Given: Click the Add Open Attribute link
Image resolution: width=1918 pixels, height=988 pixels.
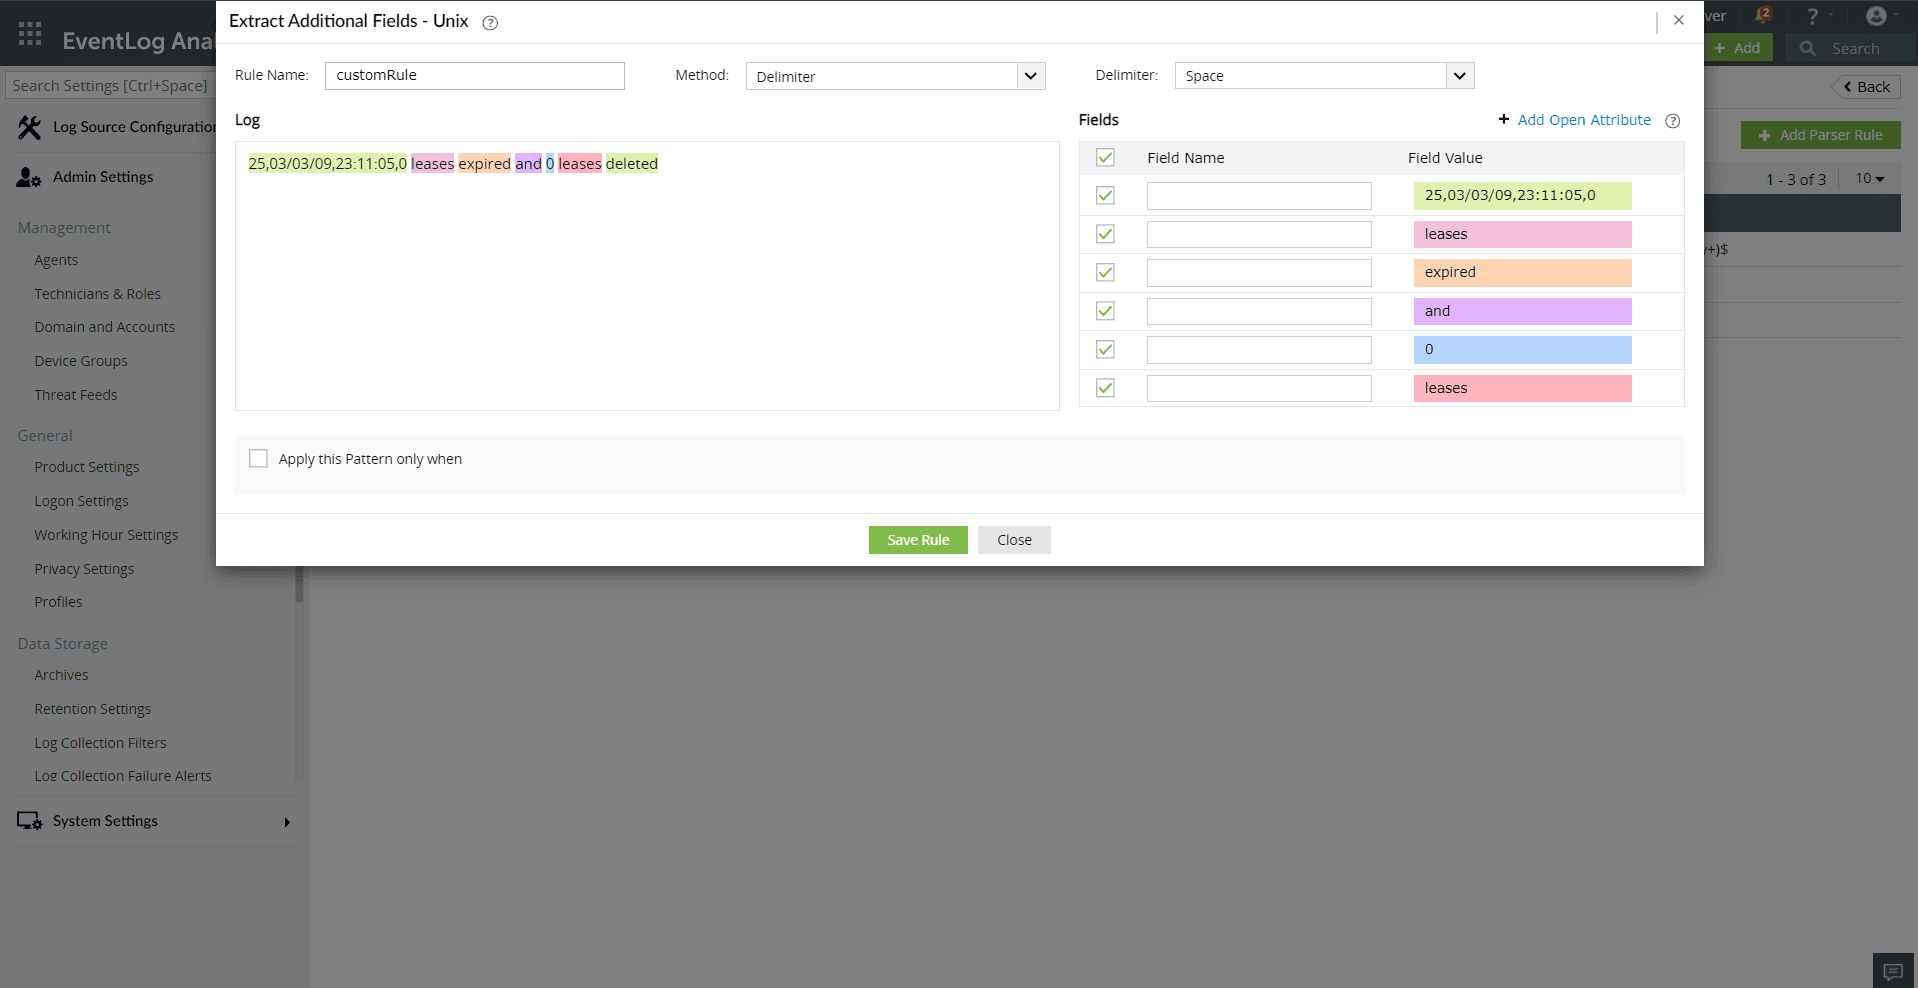Looking at the screenshot, I should pyautogui.click(x=1584, y=119).
